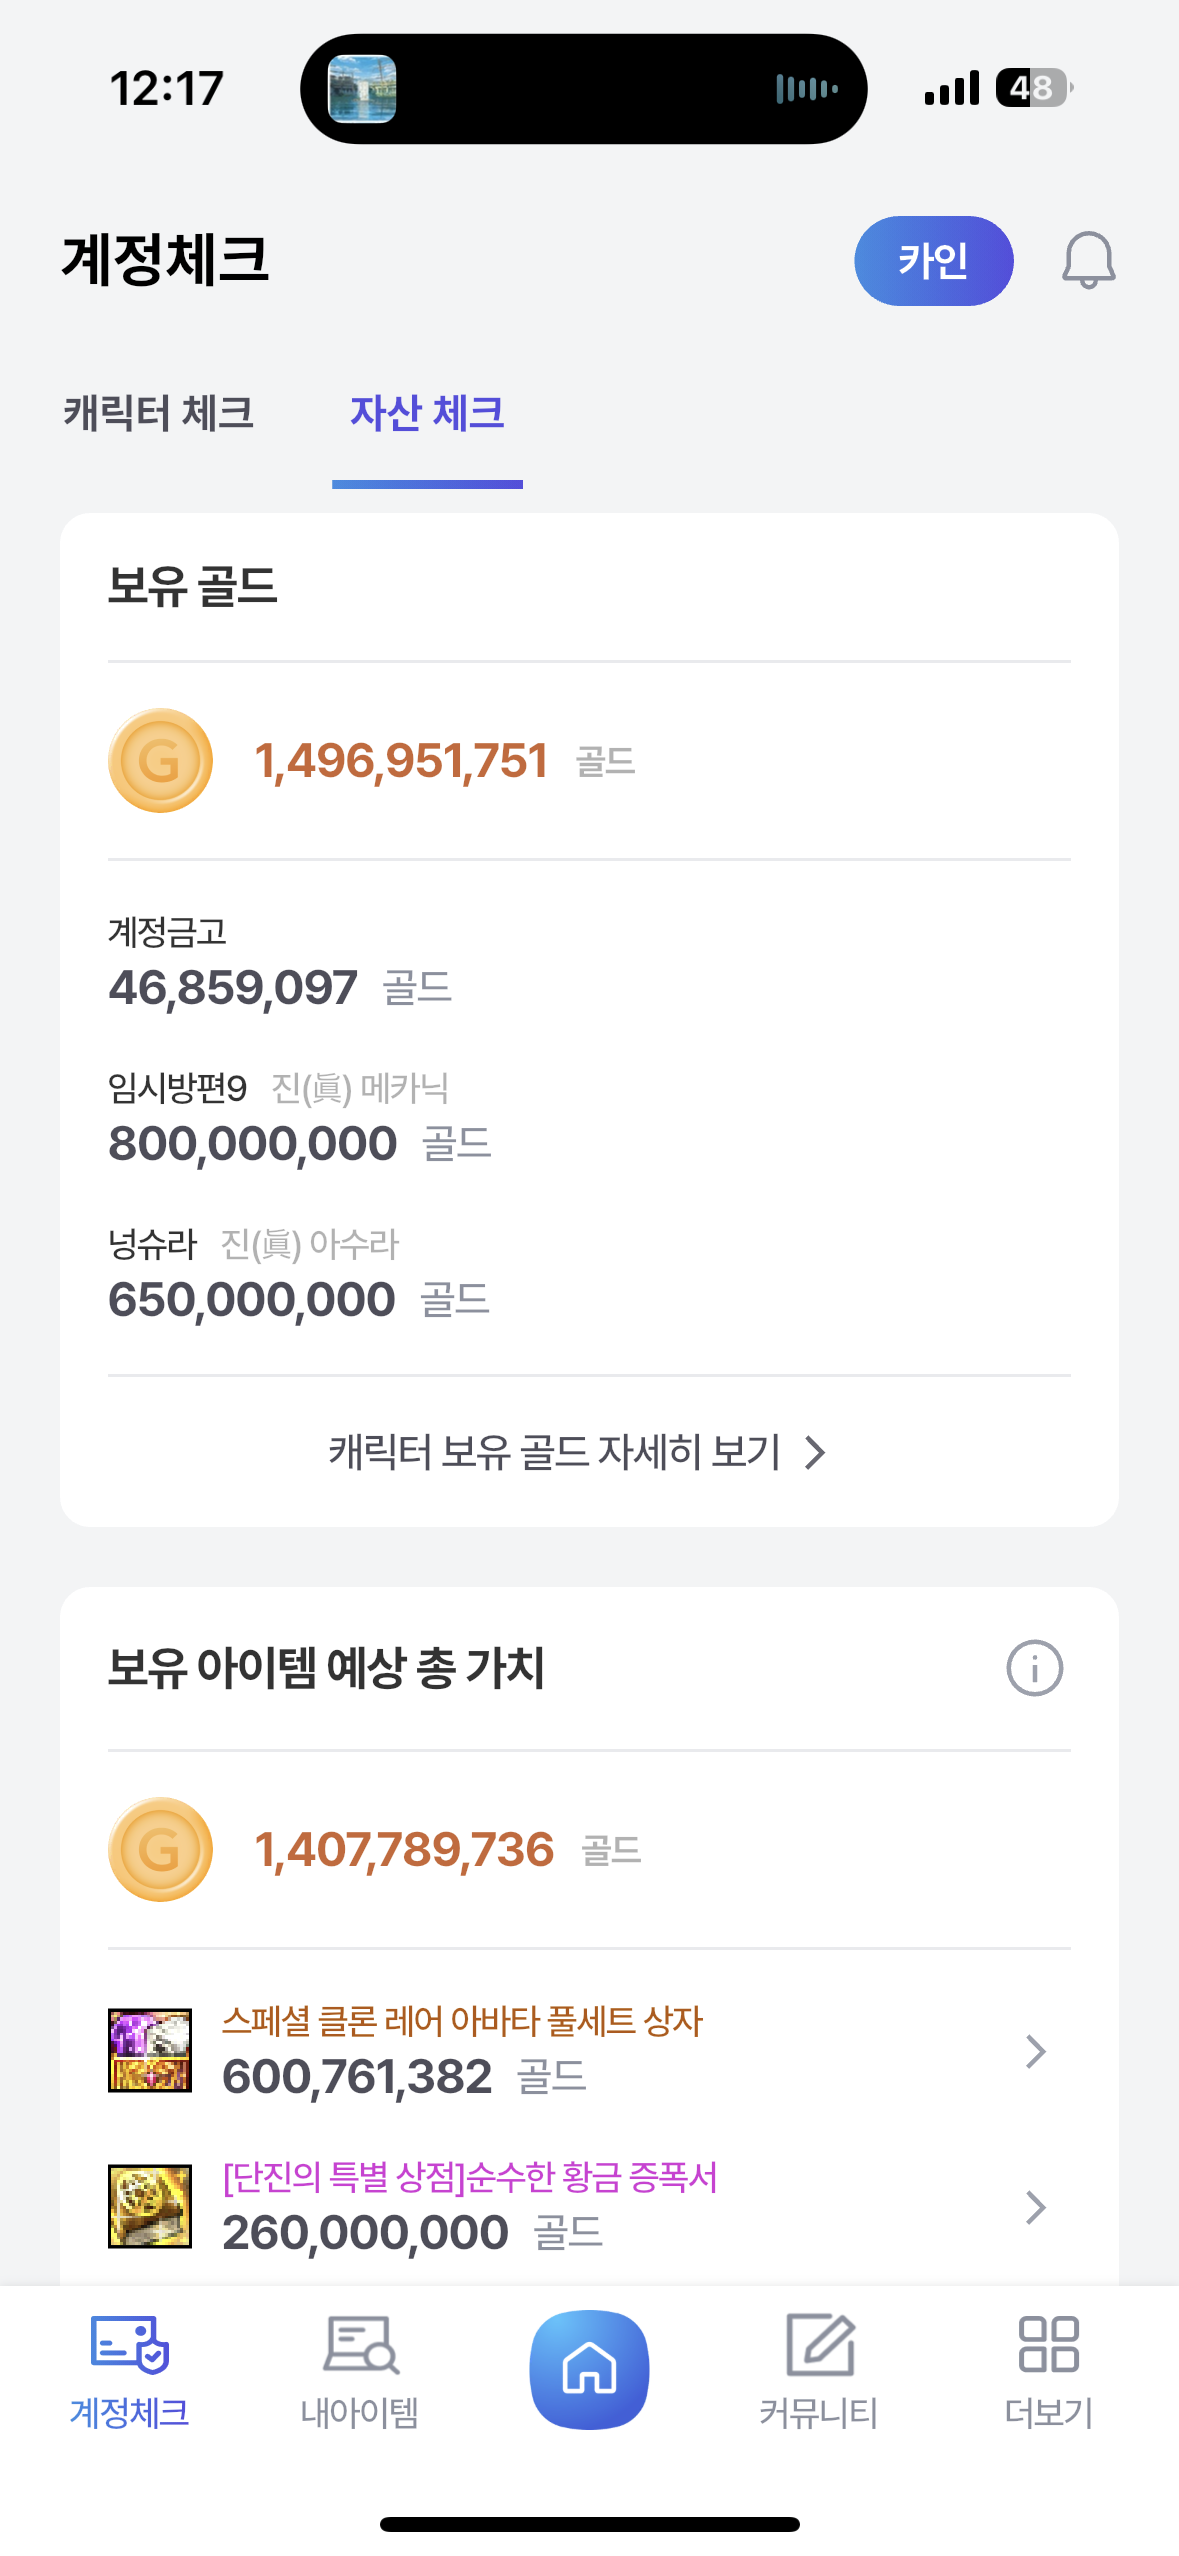Open the info icon beside 보유 아이템 예상 총 가치

tap(1034, 1668)
